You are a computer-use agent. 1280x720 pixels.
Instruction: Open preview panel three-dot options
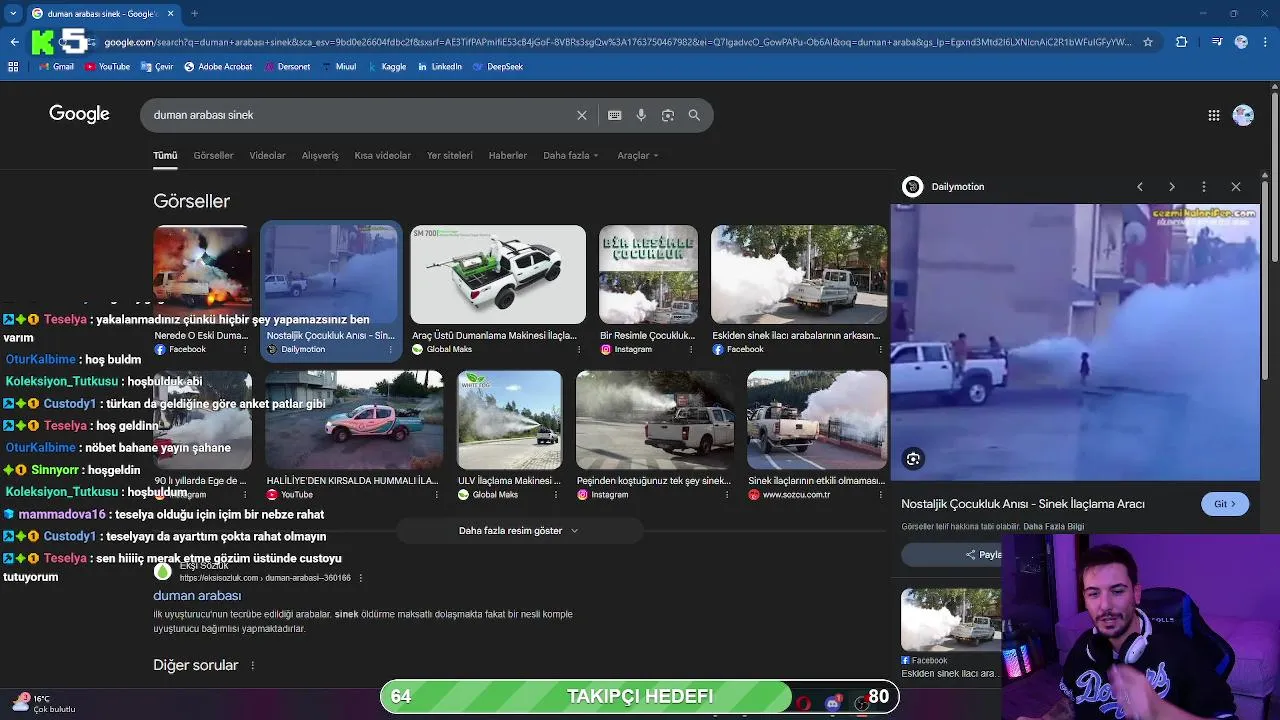coord(1204,187)
